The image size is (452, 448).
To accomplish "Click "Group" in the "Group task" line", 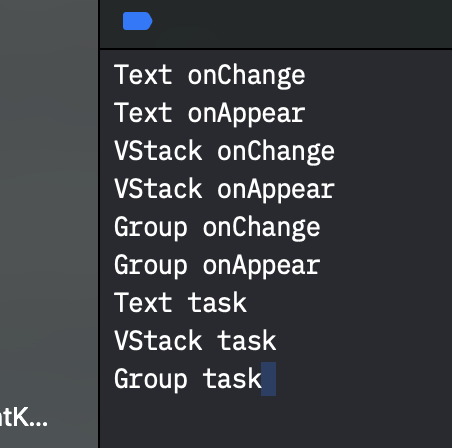I will click(151, 380).
